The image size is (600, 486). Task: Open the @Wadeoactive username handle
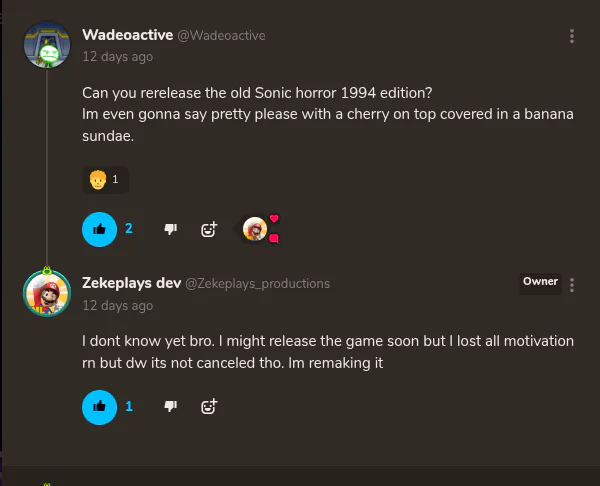coord(221,36)
